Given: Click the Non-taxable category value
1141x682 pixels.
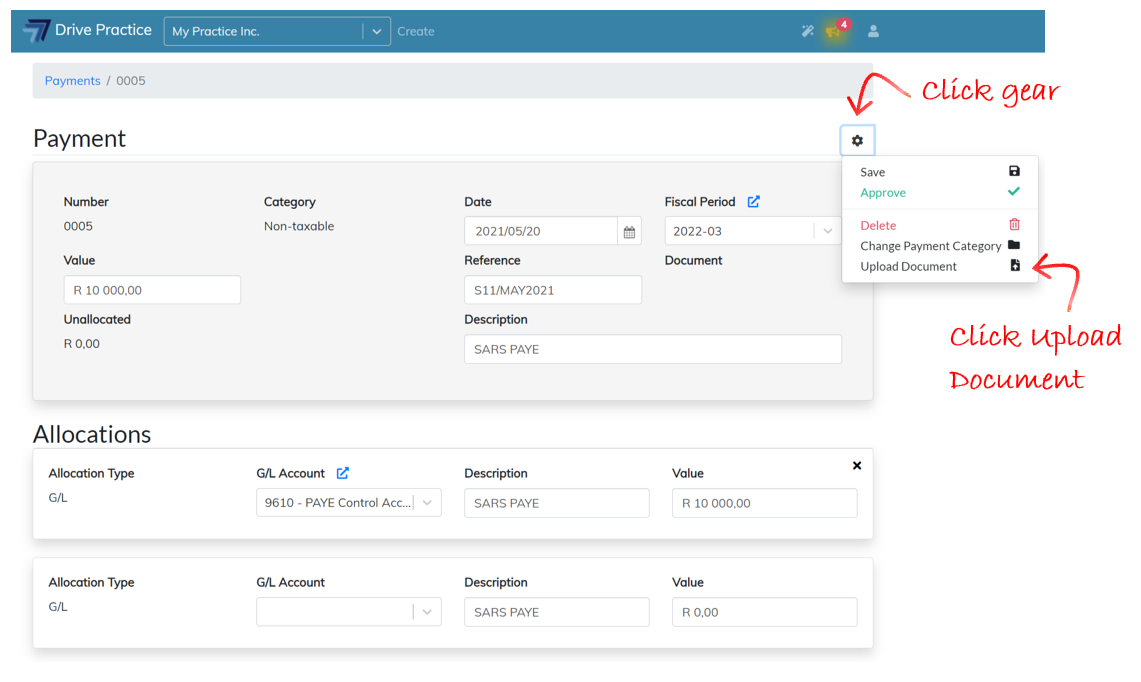Looking at the screenshot, I should (299, 226).
